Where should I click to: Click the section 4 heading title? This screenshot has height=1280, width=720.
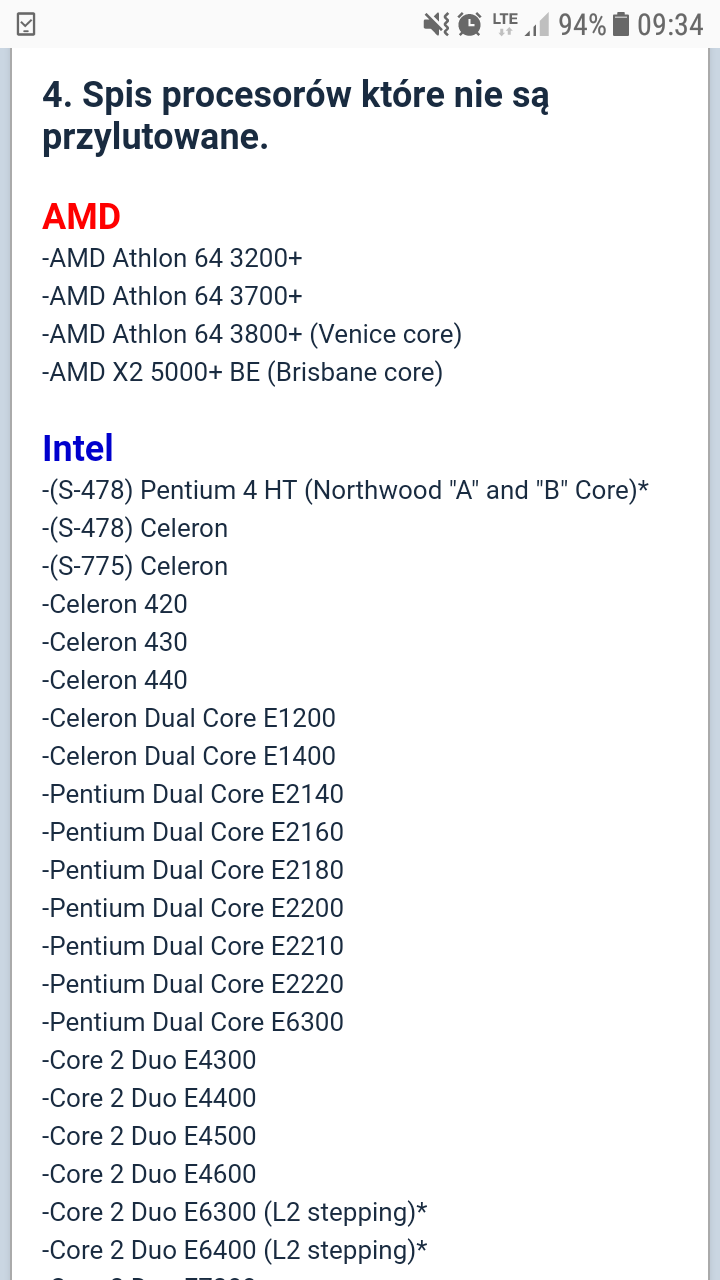point(296,116)
